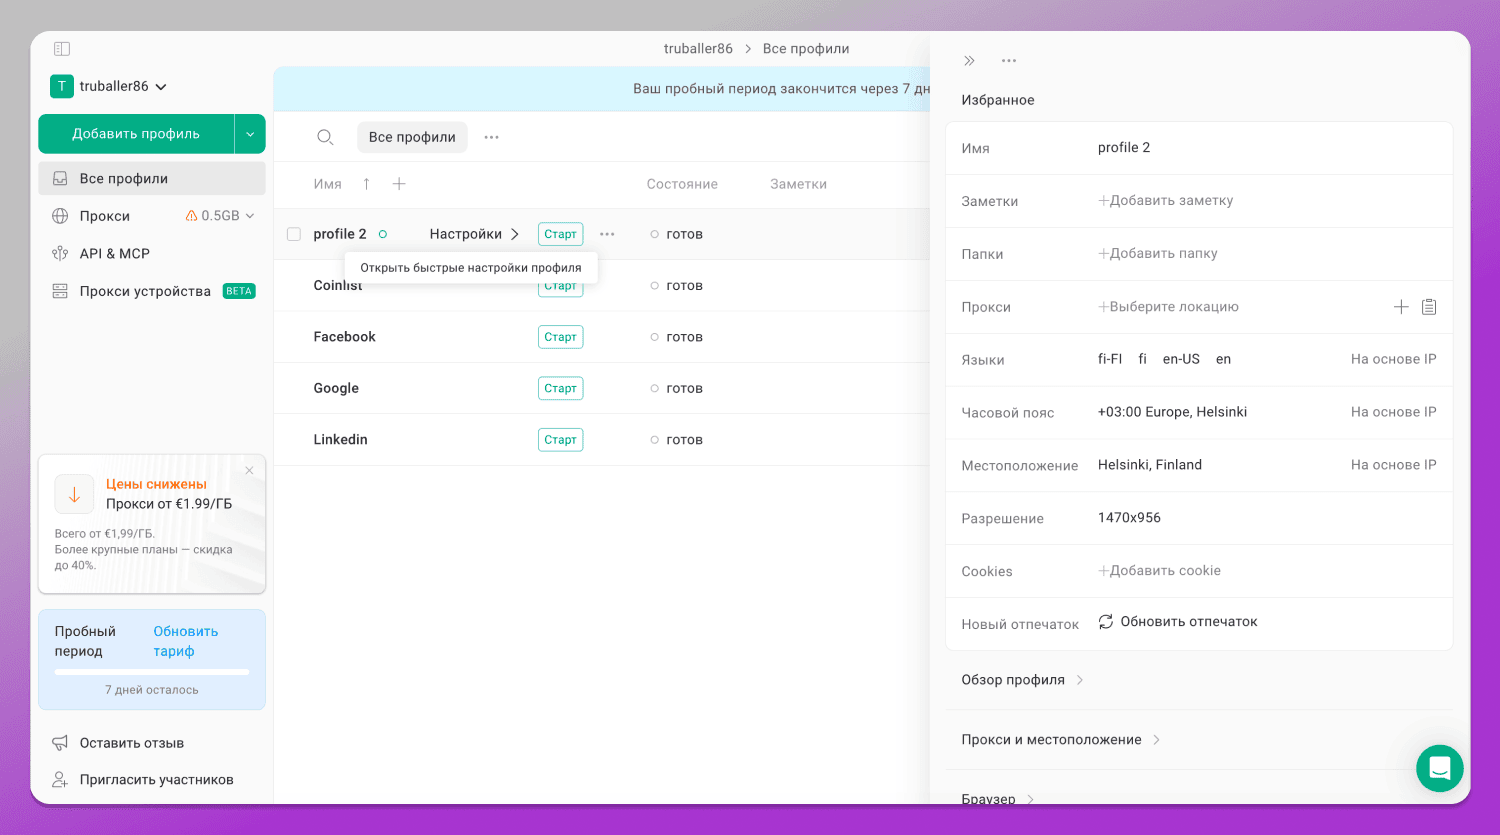Click the 1470x956 resolution value

coord(1129,518)
